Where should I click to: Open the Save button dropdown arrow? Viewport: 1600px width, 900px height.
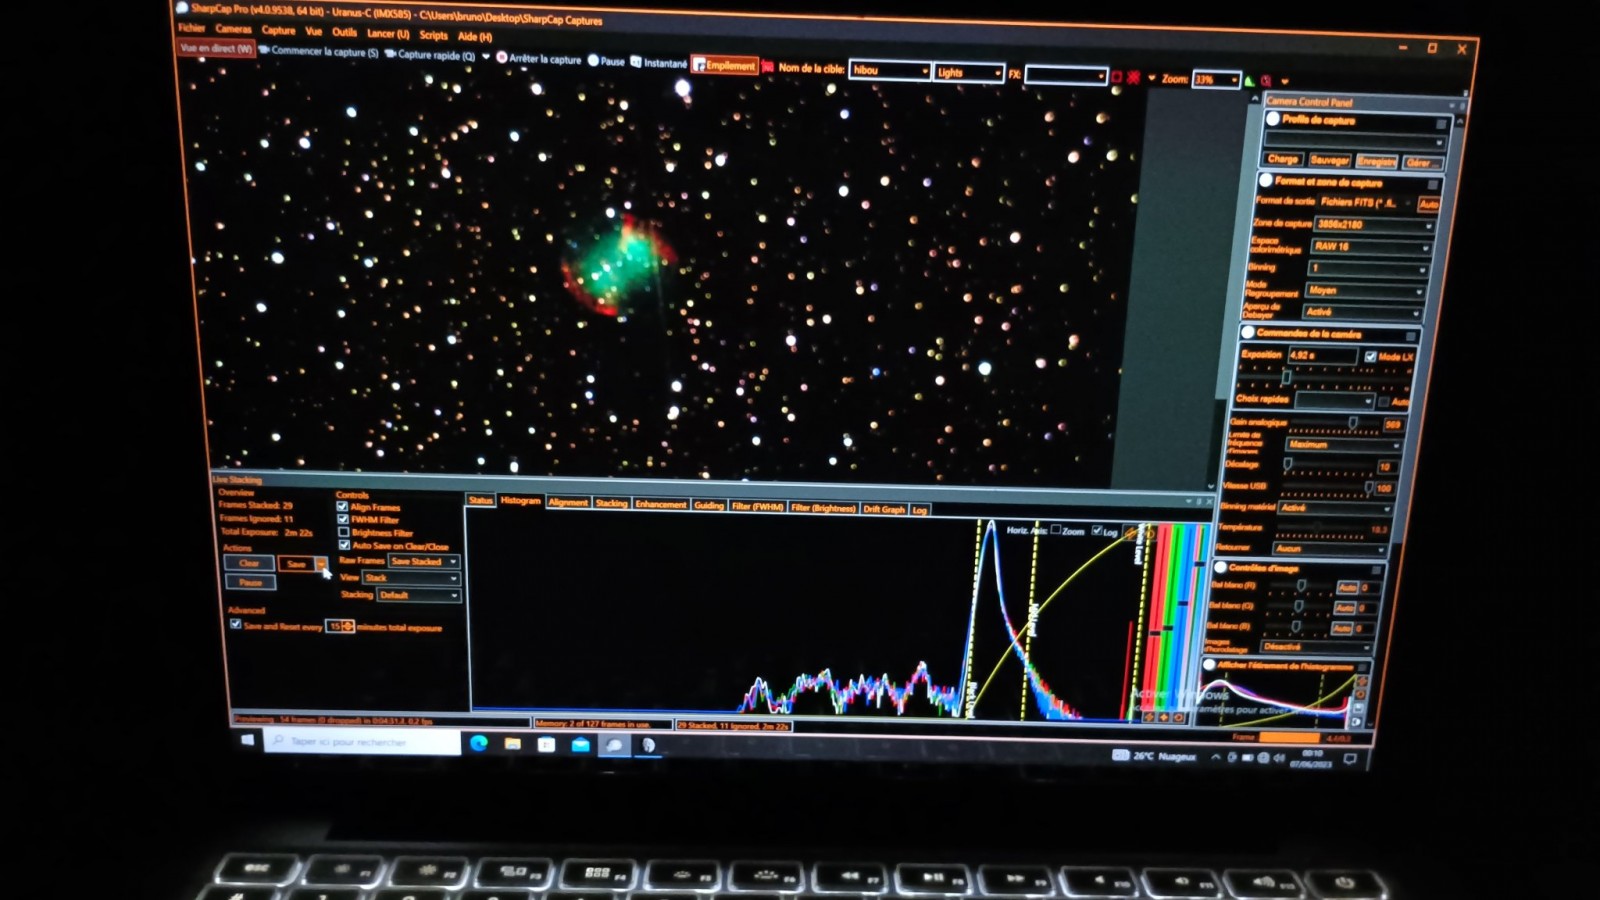point(321,565)
